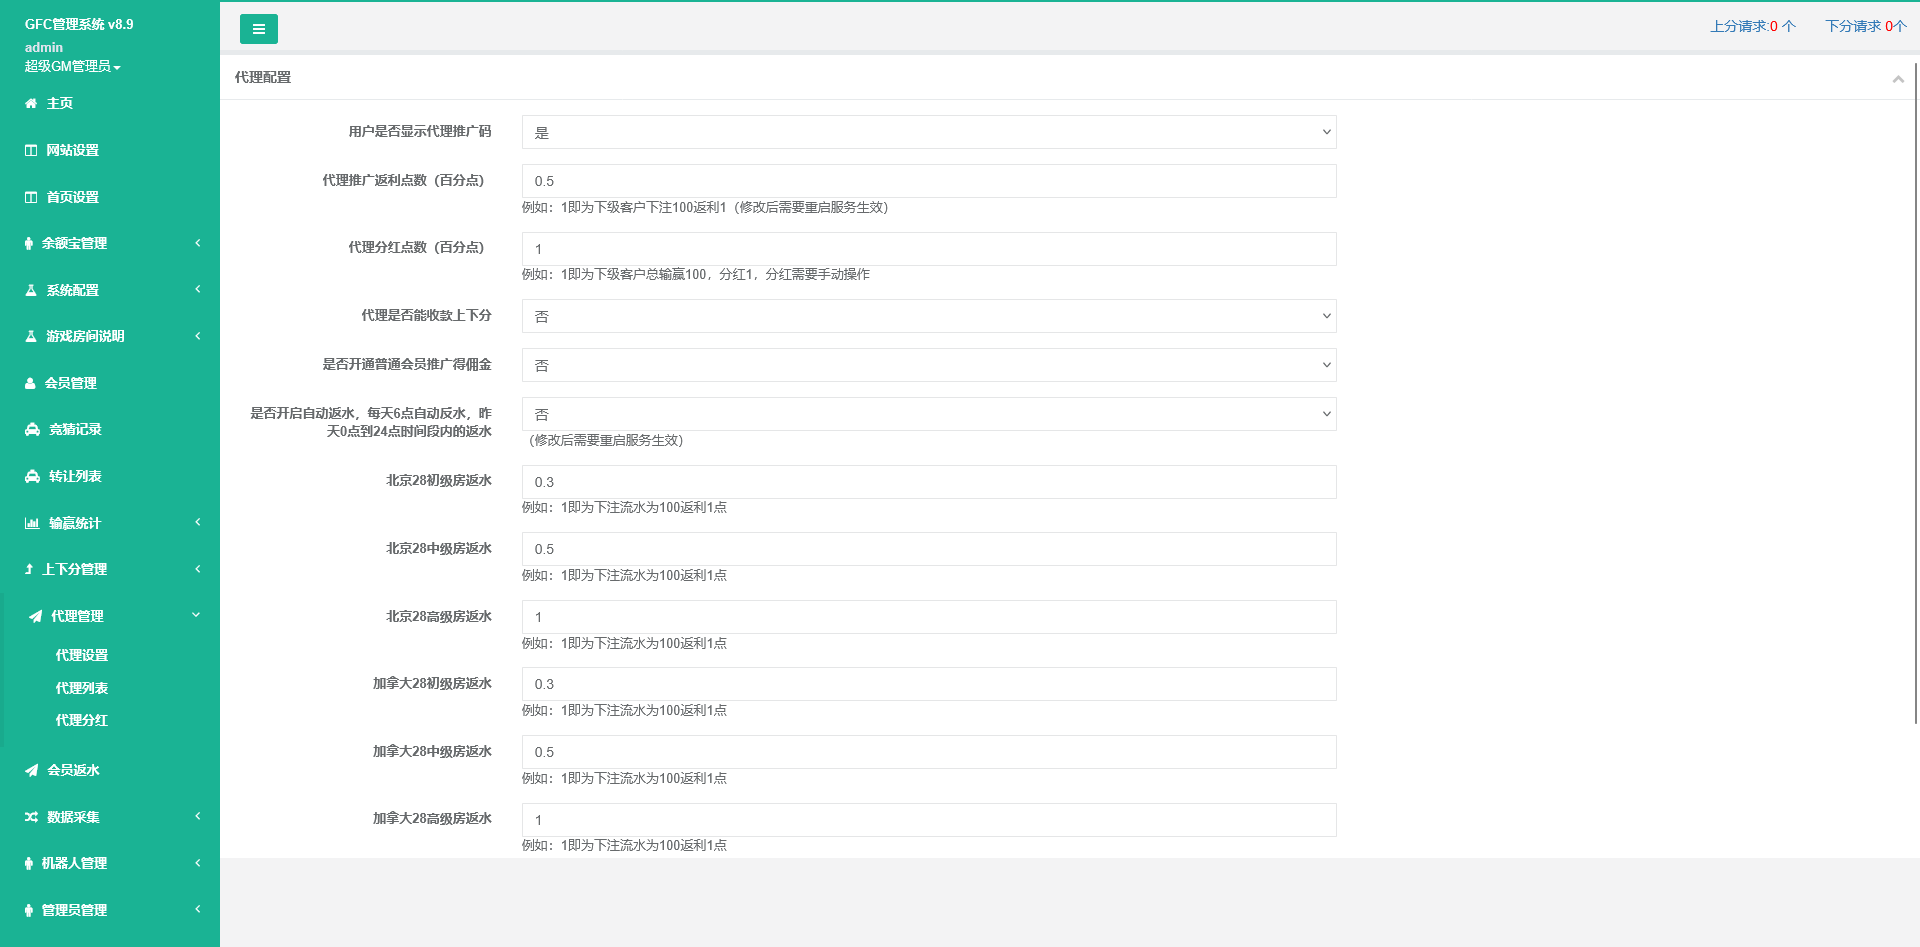Select the 竞猜记录 record icon
The image size is (1920, 947).
[31, 429]
